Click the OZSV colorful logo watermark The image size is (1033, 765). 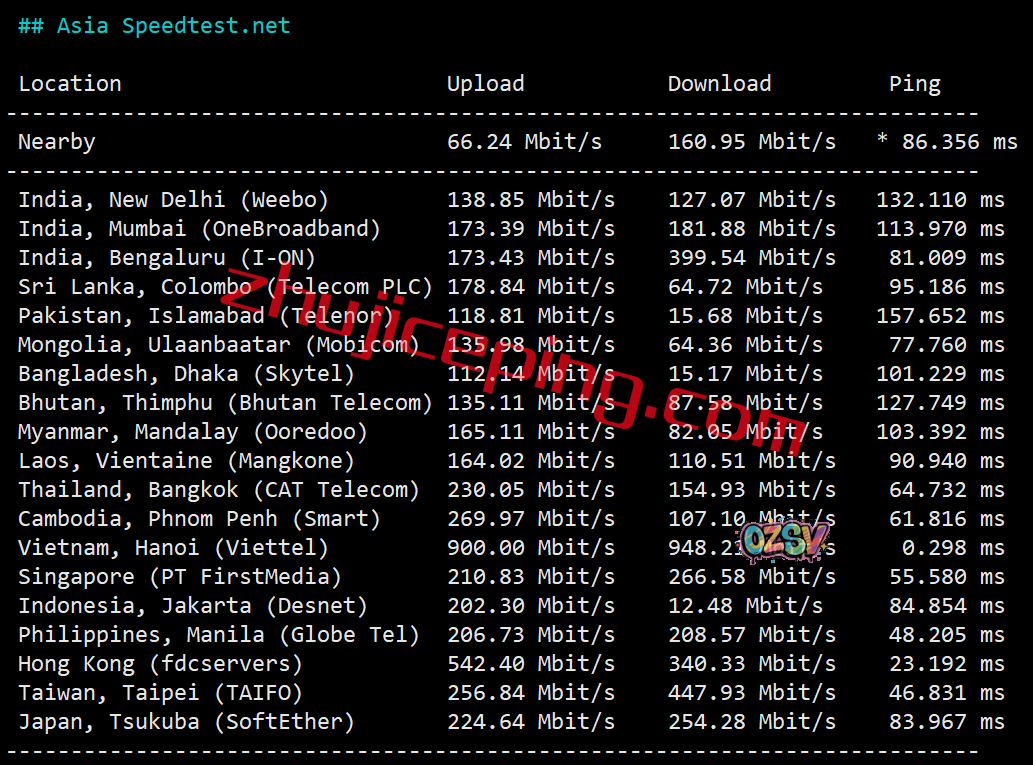(785, 541)
